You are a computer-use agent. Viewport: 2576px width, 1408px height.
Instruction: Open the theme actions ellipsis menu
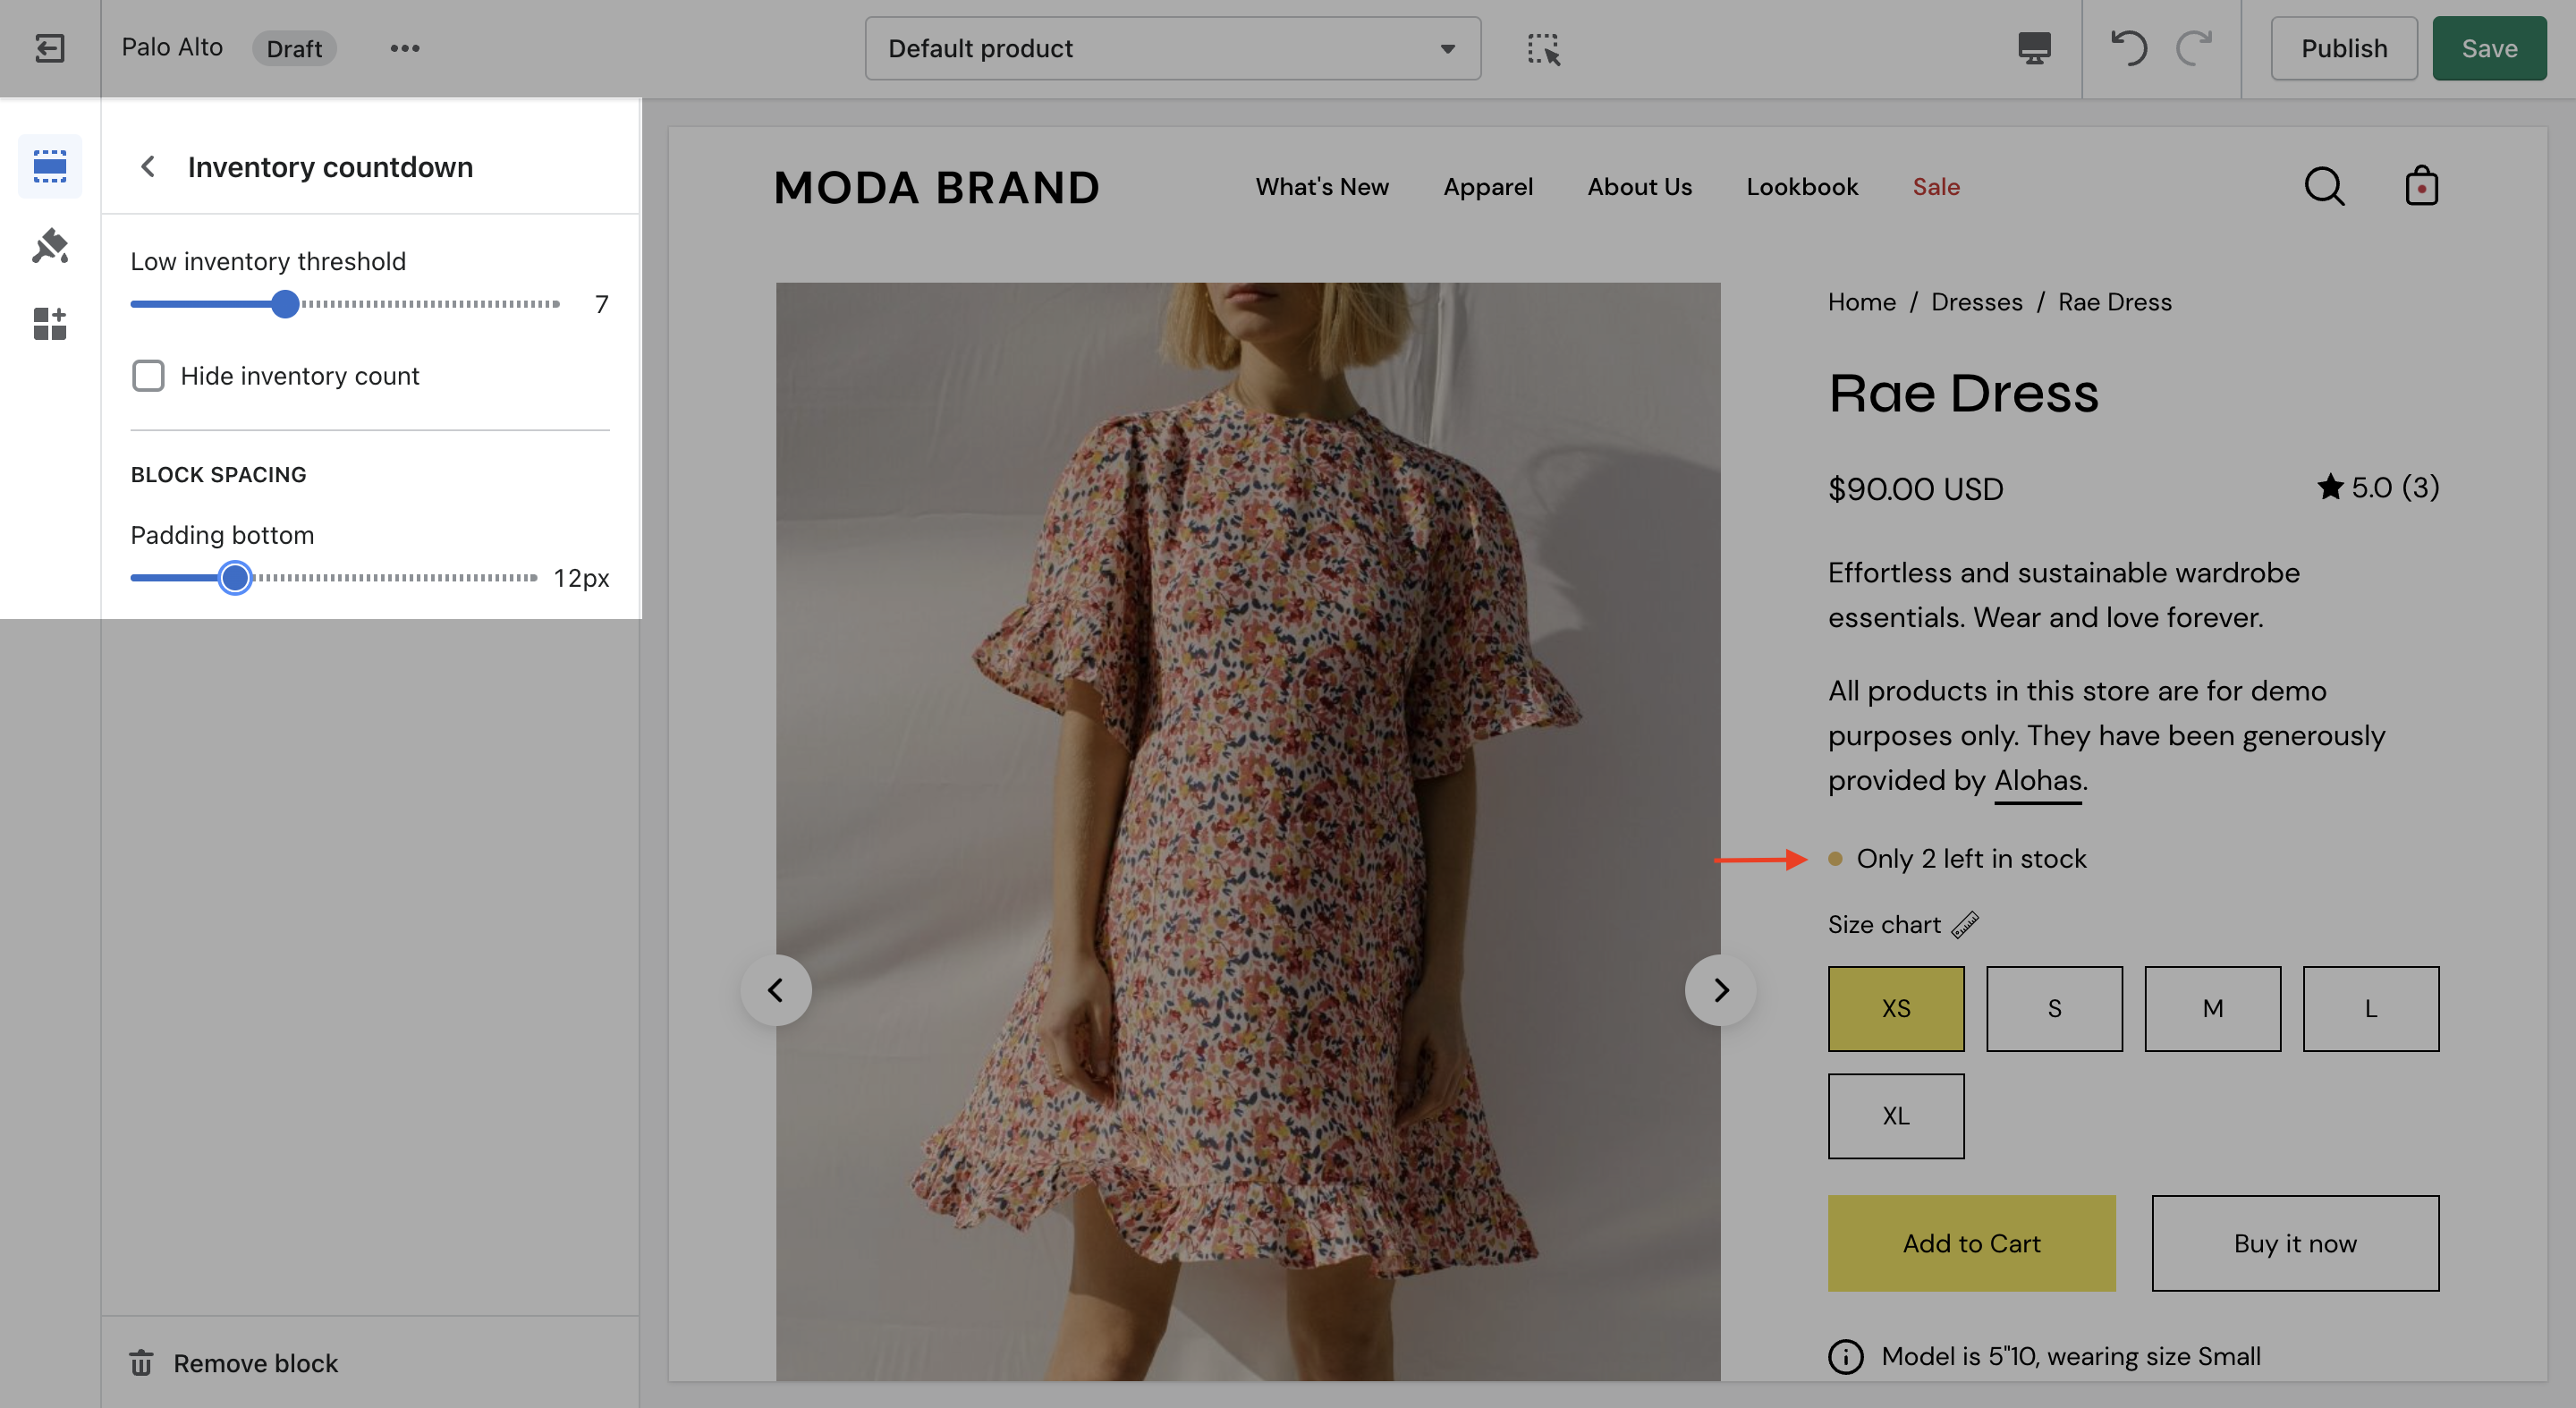[404, 48]
